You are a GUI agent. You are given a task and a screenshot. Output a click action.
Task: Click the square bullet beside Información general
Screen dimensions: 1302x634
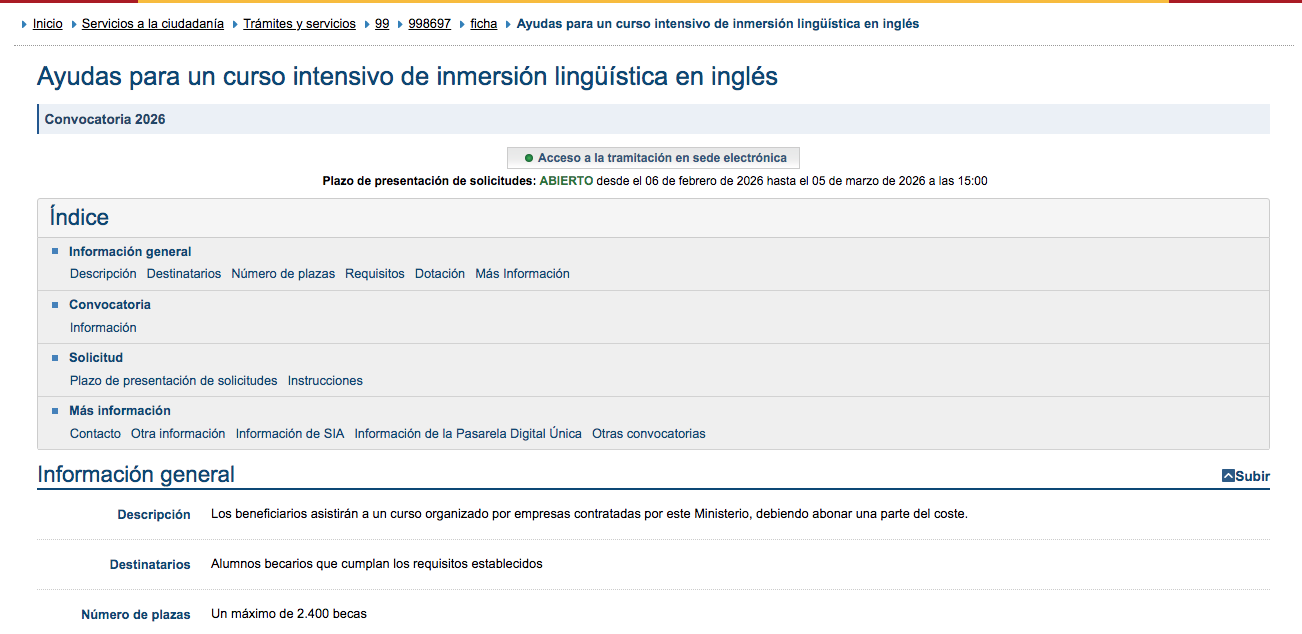(54, 250)
